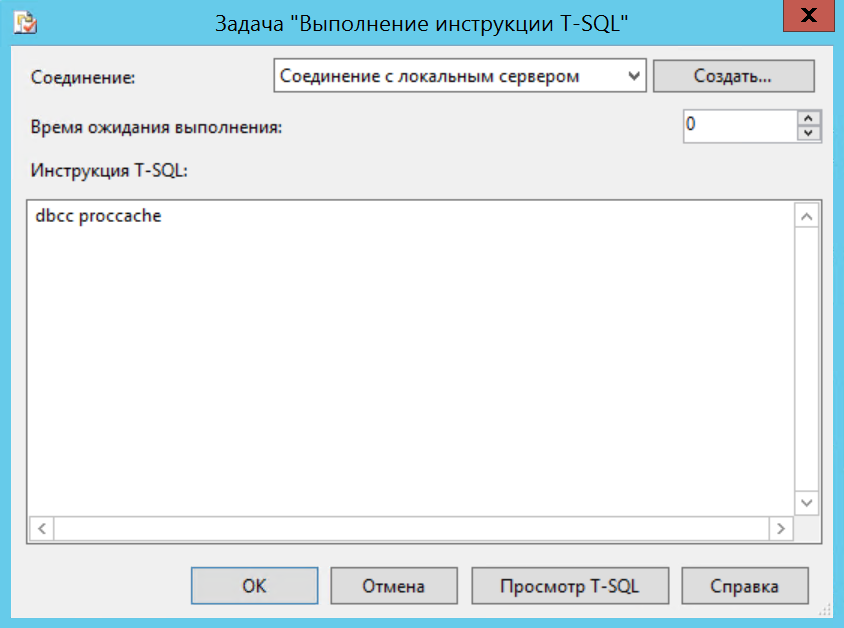This screenshot has height=628, width=844.
Task: Confirm the dialog with OK
Action: (x=254, y=586)
